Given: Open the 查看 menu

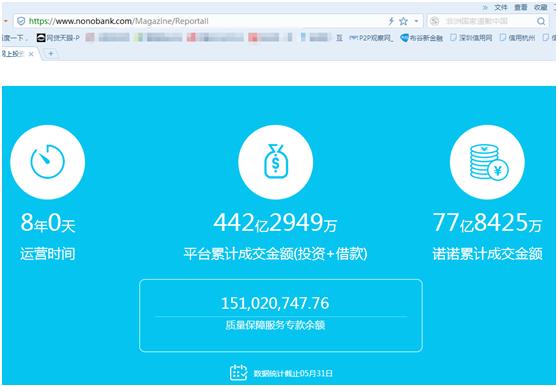Looking at the screenshot, I should click(x=521, y=7).
